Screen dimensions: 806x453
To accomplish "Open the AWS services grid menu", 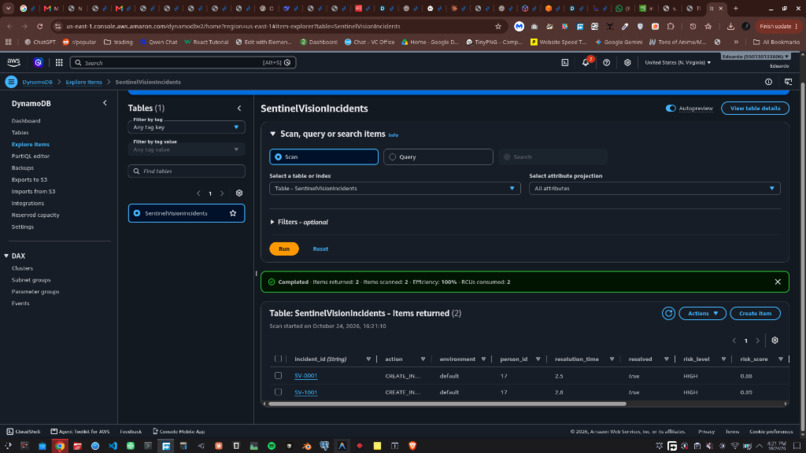I will 59,62.
